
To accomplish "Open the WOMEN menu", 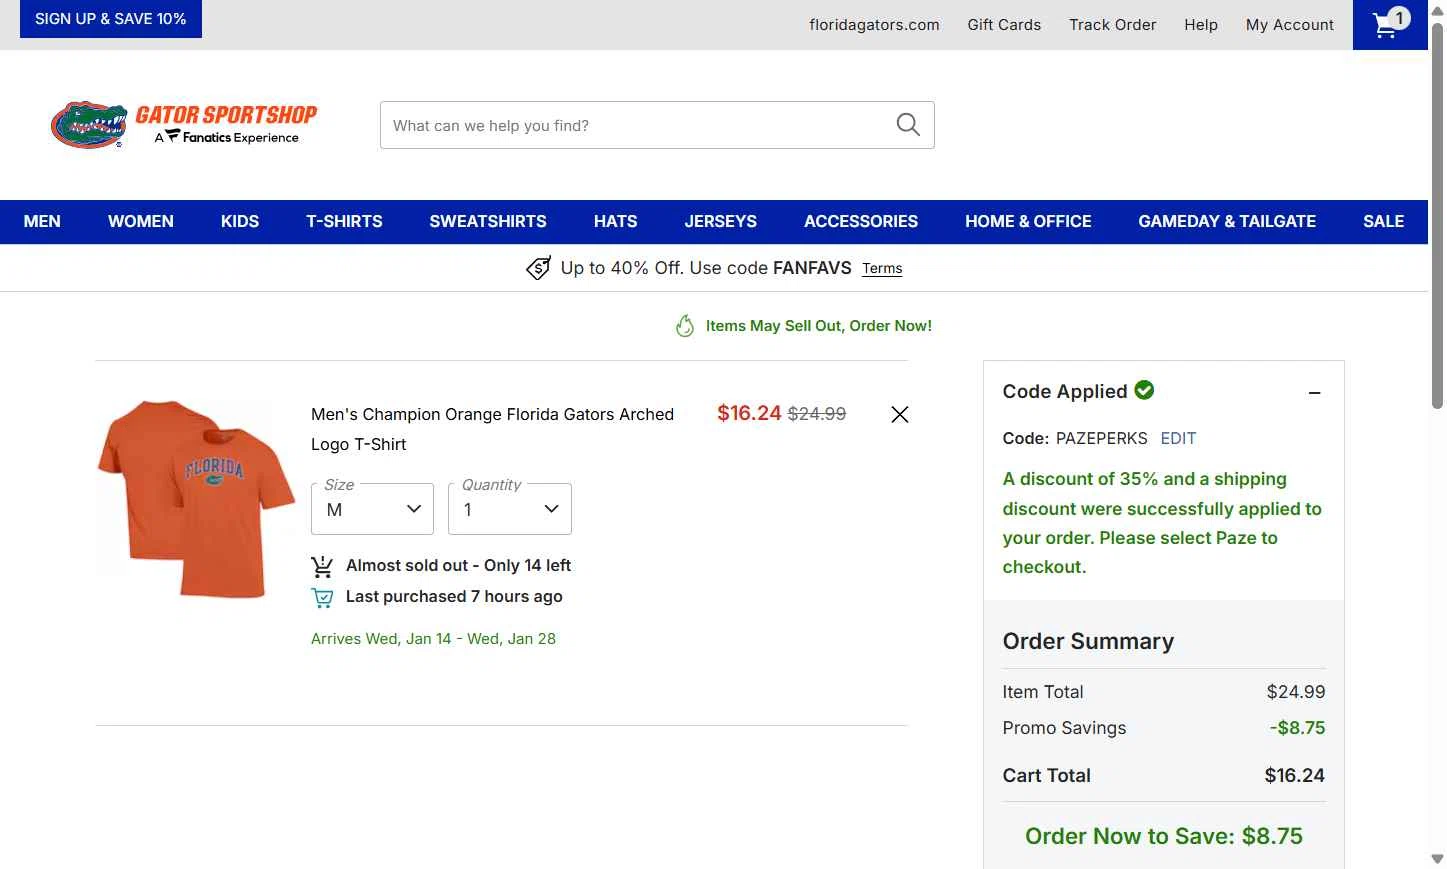I will (x=141, y=222).
